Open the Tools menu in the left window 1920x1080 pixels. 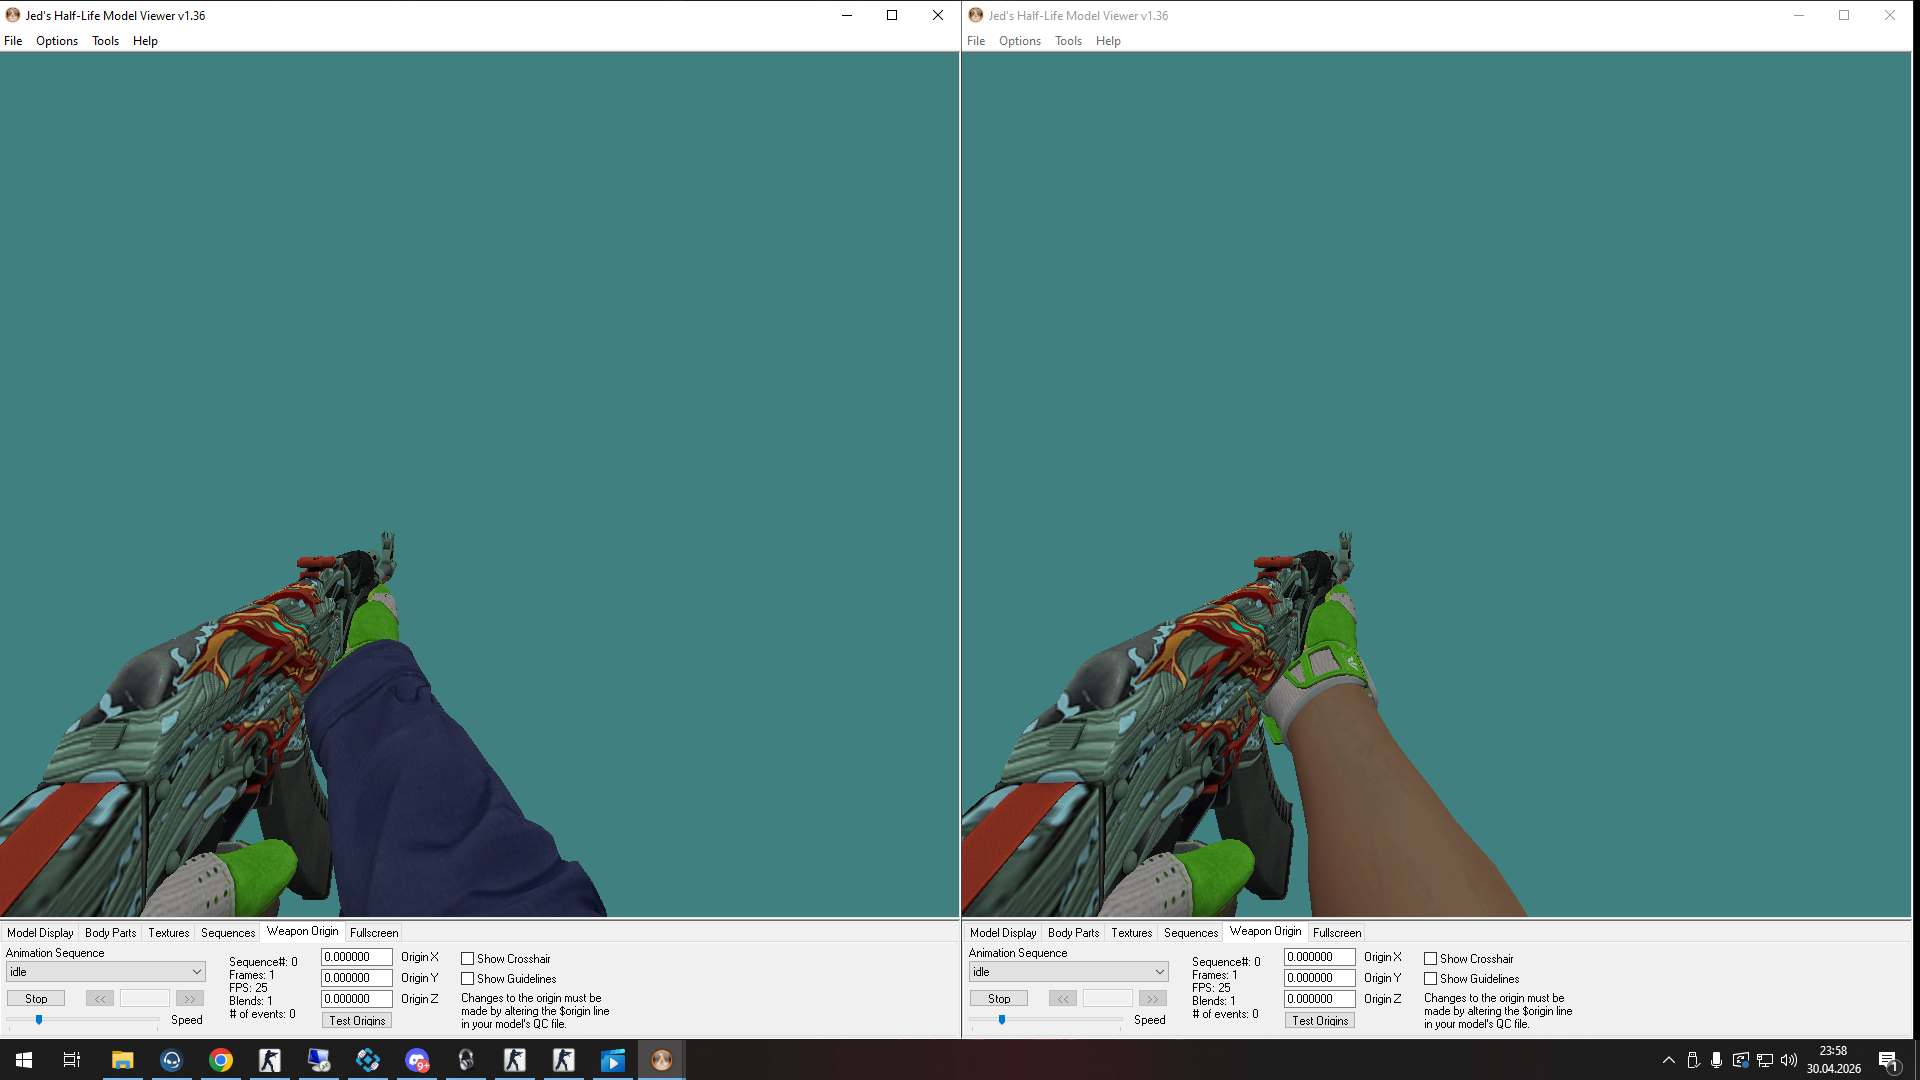tap(105, 41)
